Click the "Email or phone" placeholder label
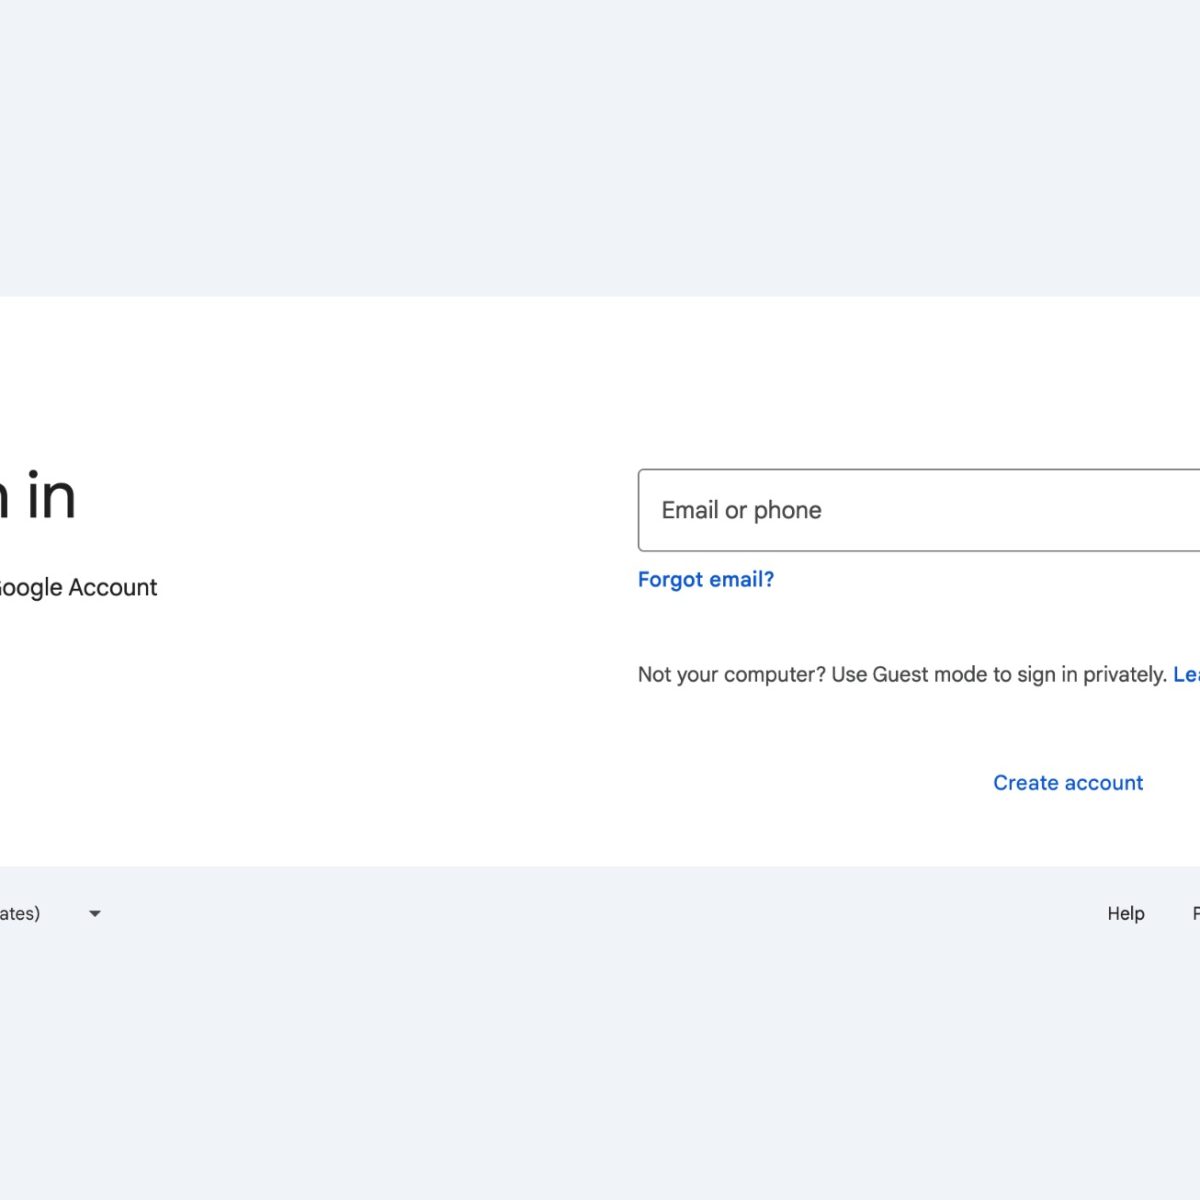1200x1200 pixels. tap(741, 510)
